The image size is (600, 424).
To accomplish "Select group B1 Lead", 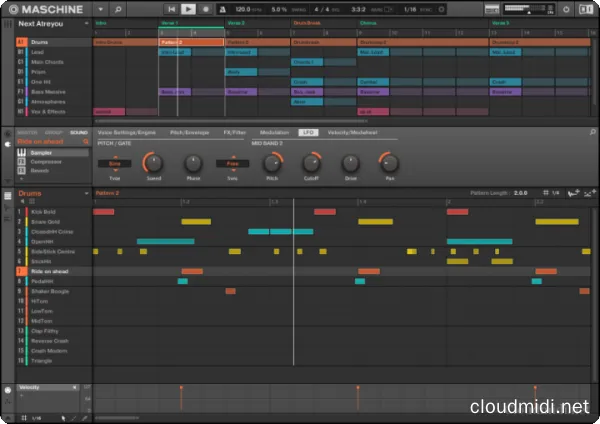I will tap(54, 52).
